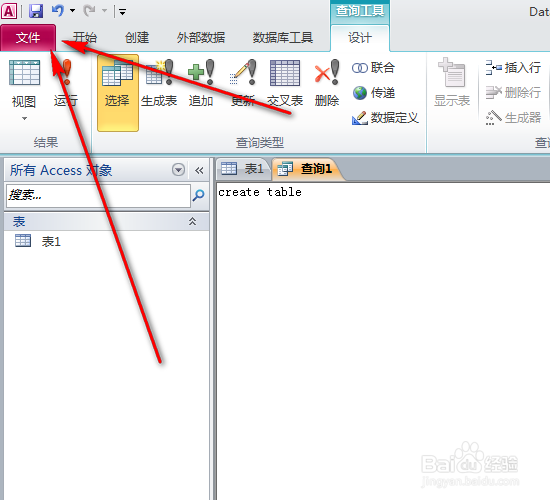Screen dimensions: 550x500
Task: Open the 所有 Access 对象 navigation menu arrow
Action: [x=178, y=170]
